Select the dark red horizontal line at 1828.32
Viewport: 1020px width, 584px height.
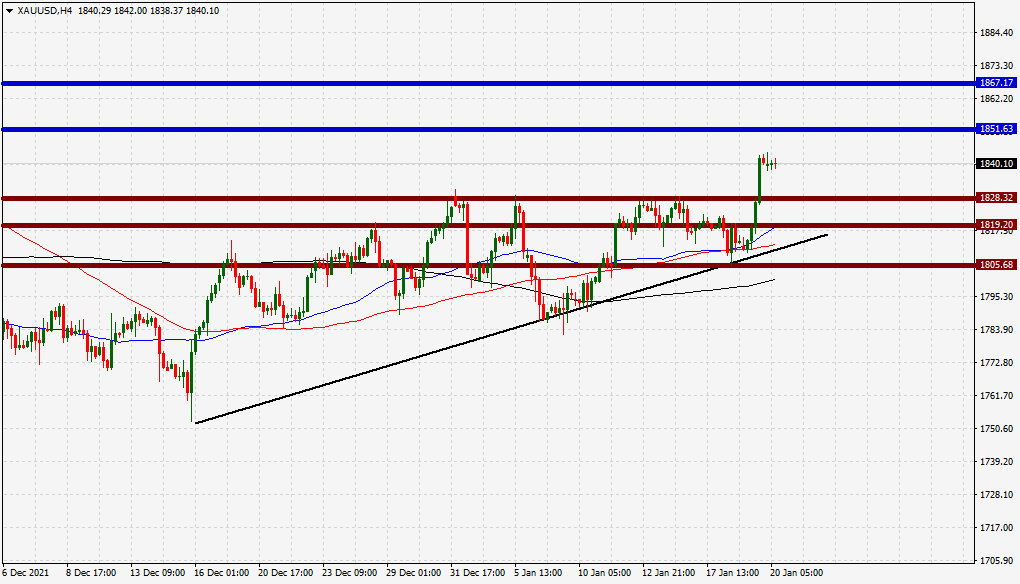pyautogui.click(x=488, y=198)
